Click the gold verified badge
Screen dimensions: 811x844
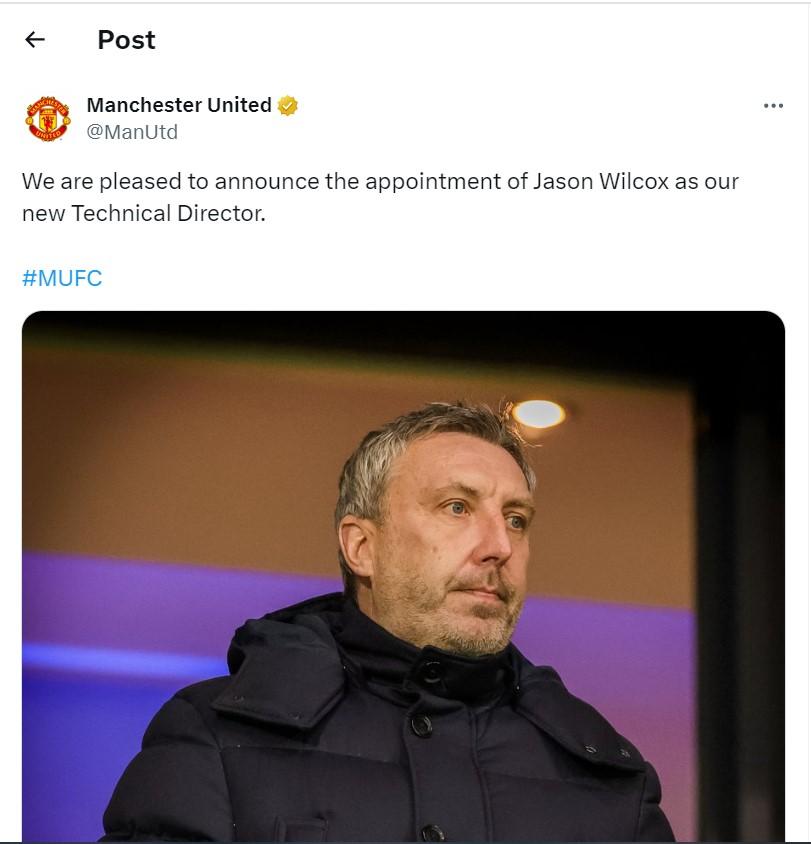click(288, 106)
